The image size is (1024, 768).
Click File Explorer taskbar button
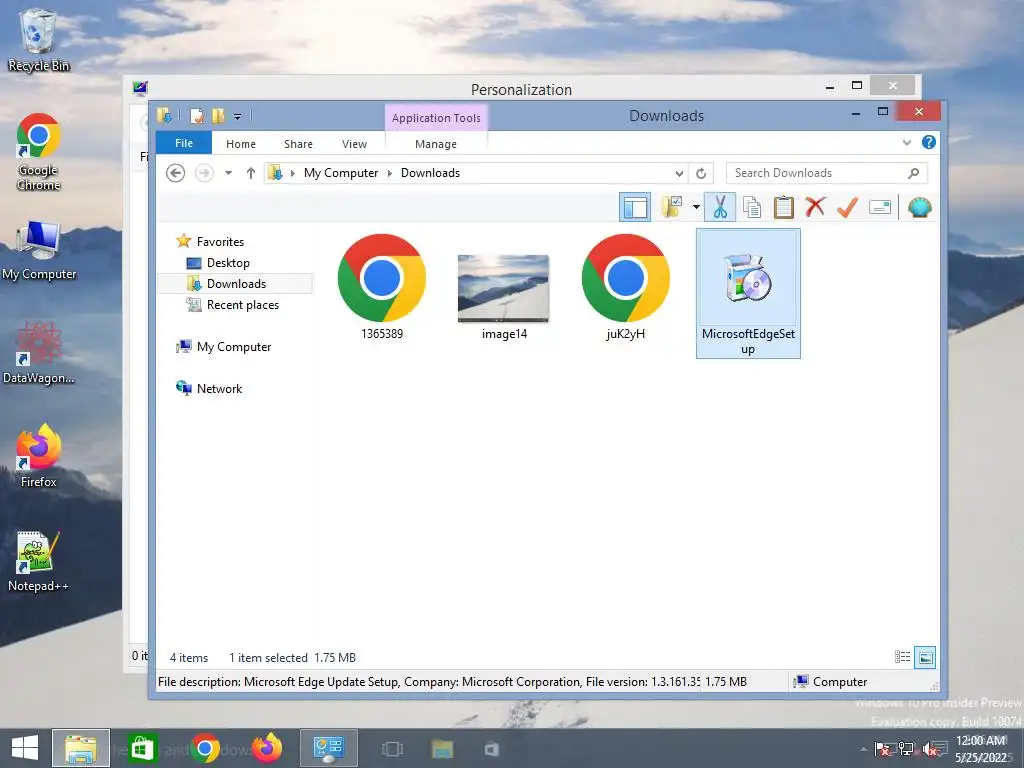tap(81, 748)
